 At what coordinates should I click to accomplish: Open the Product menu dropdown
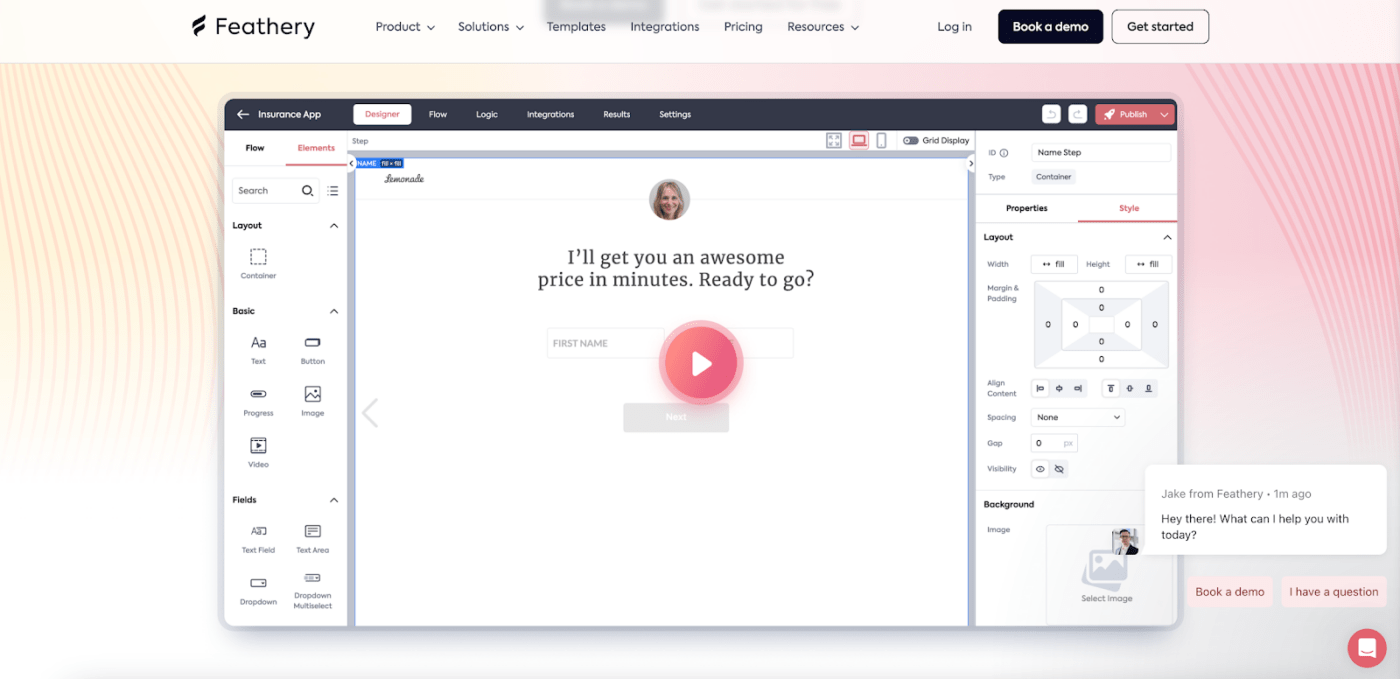[x=405, y=27]
